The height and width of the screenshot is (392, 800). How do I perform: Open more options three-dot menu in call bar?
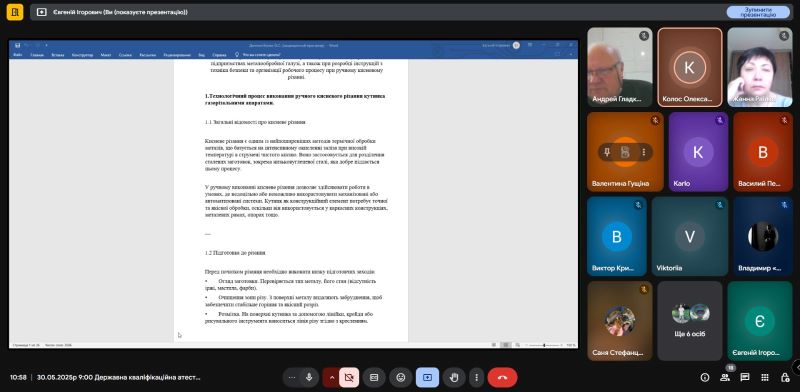click(x=476, y=377)
